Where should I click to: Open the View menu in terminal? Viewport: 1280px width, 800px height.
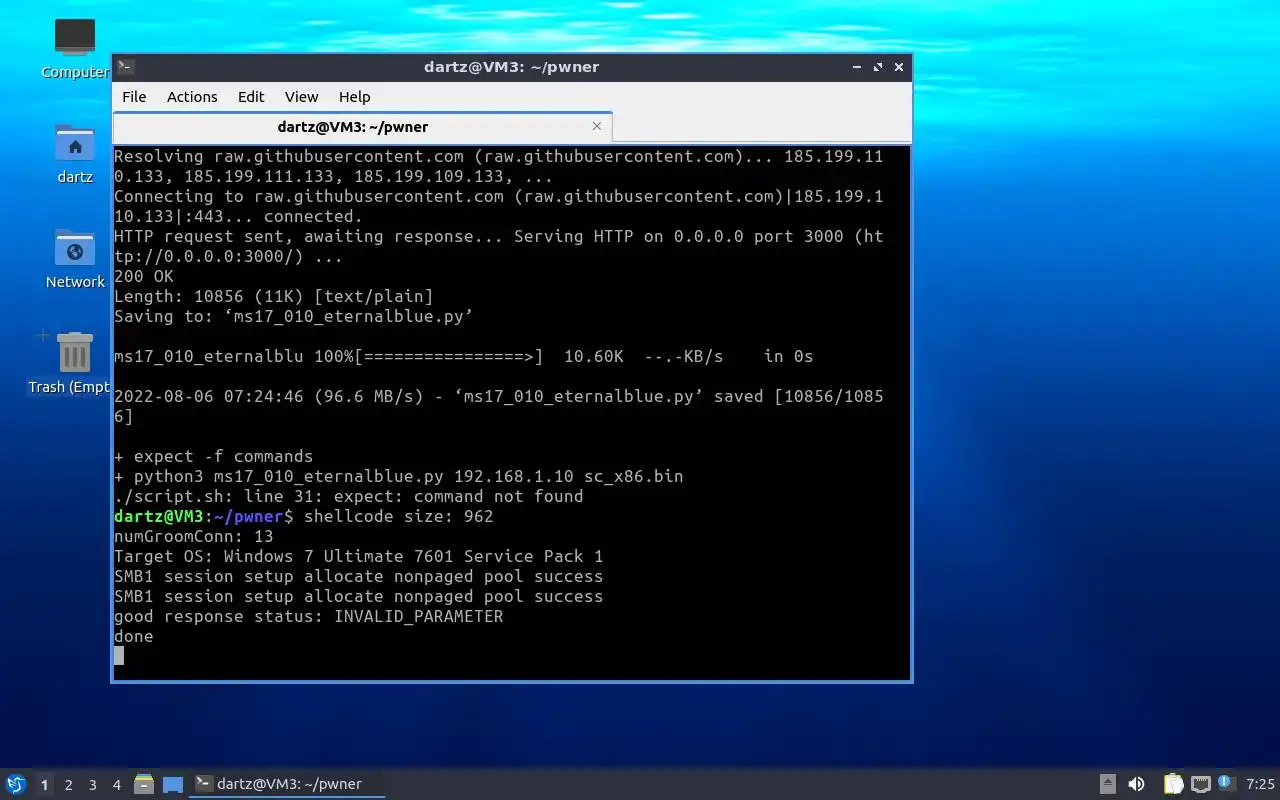301,97
